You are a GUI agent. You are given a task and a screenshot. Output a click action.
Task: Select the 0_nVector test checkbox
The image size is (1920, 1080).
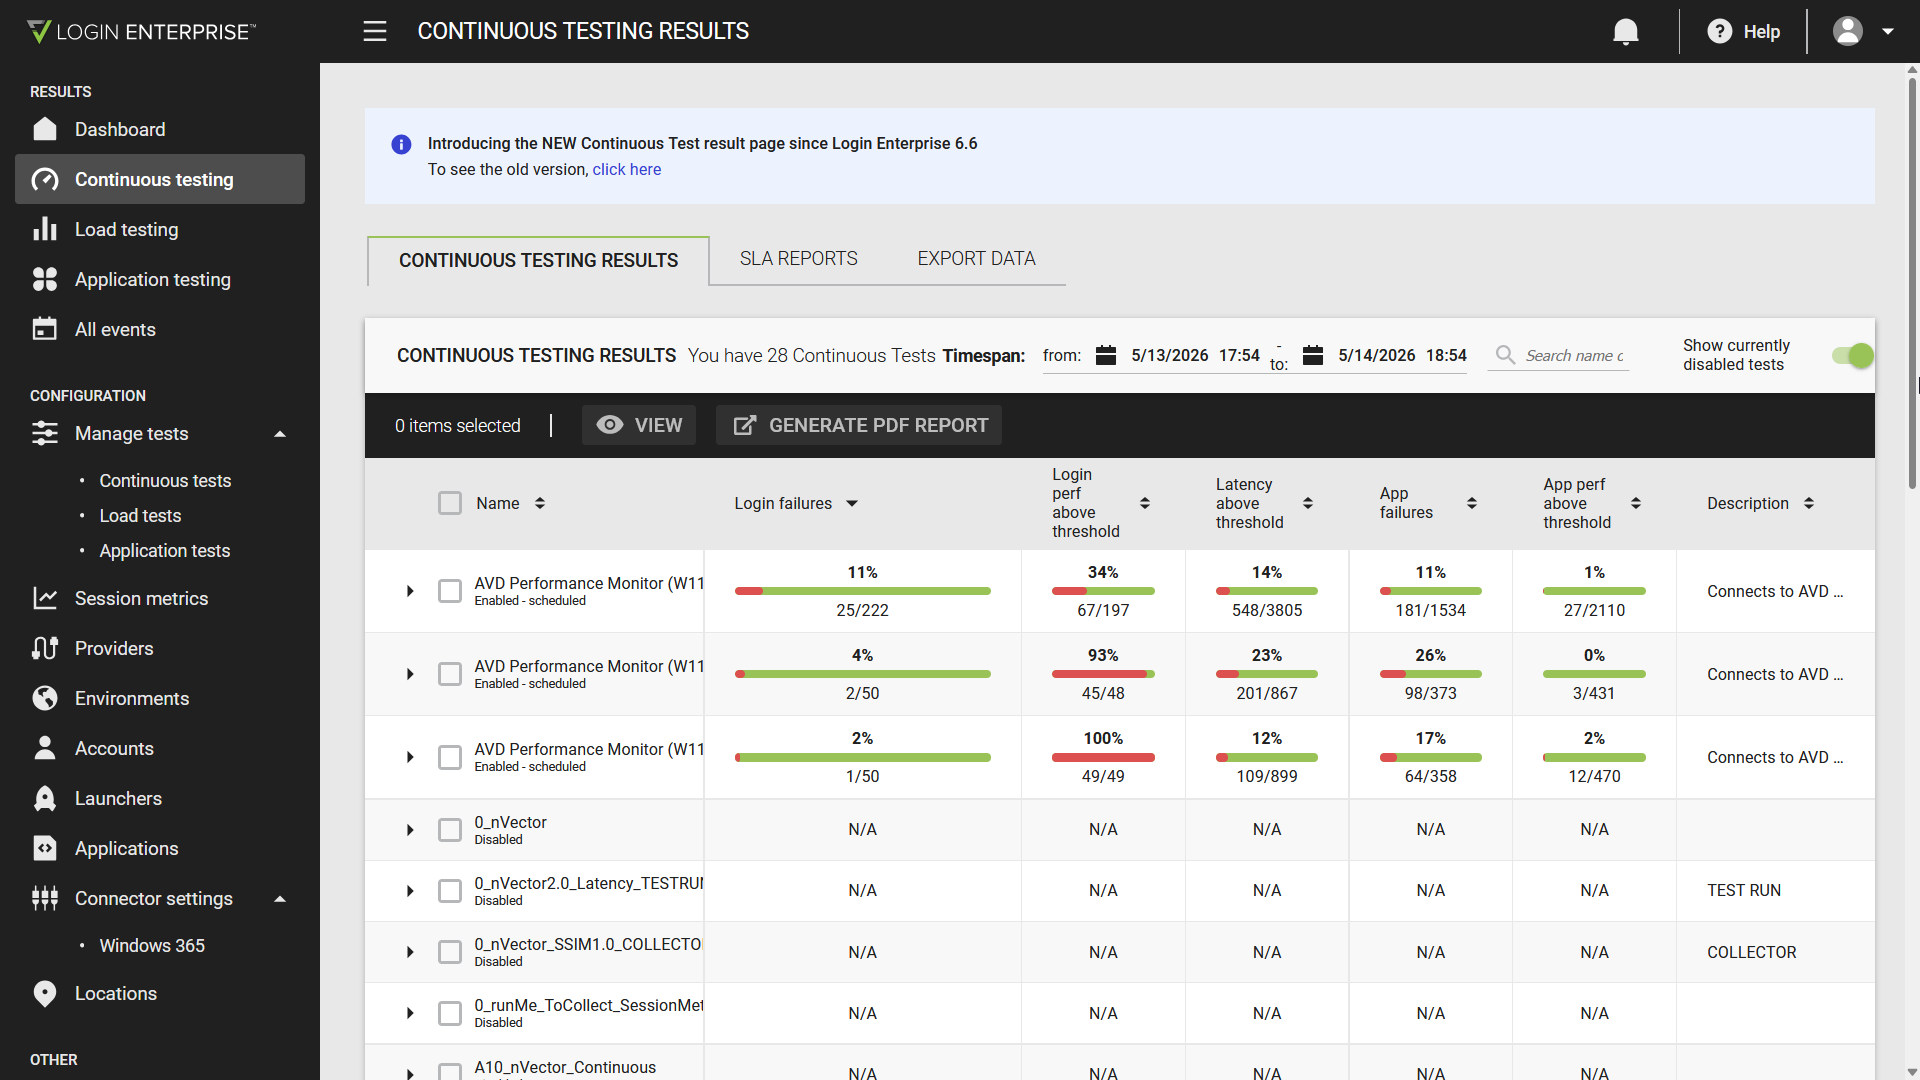point(450,830)
